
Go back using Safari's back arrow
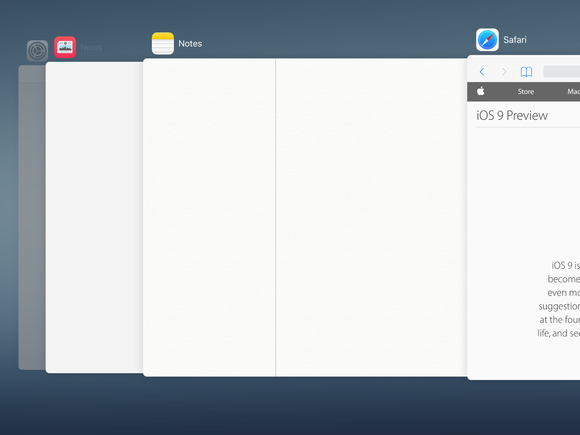[x=482, y=72]
